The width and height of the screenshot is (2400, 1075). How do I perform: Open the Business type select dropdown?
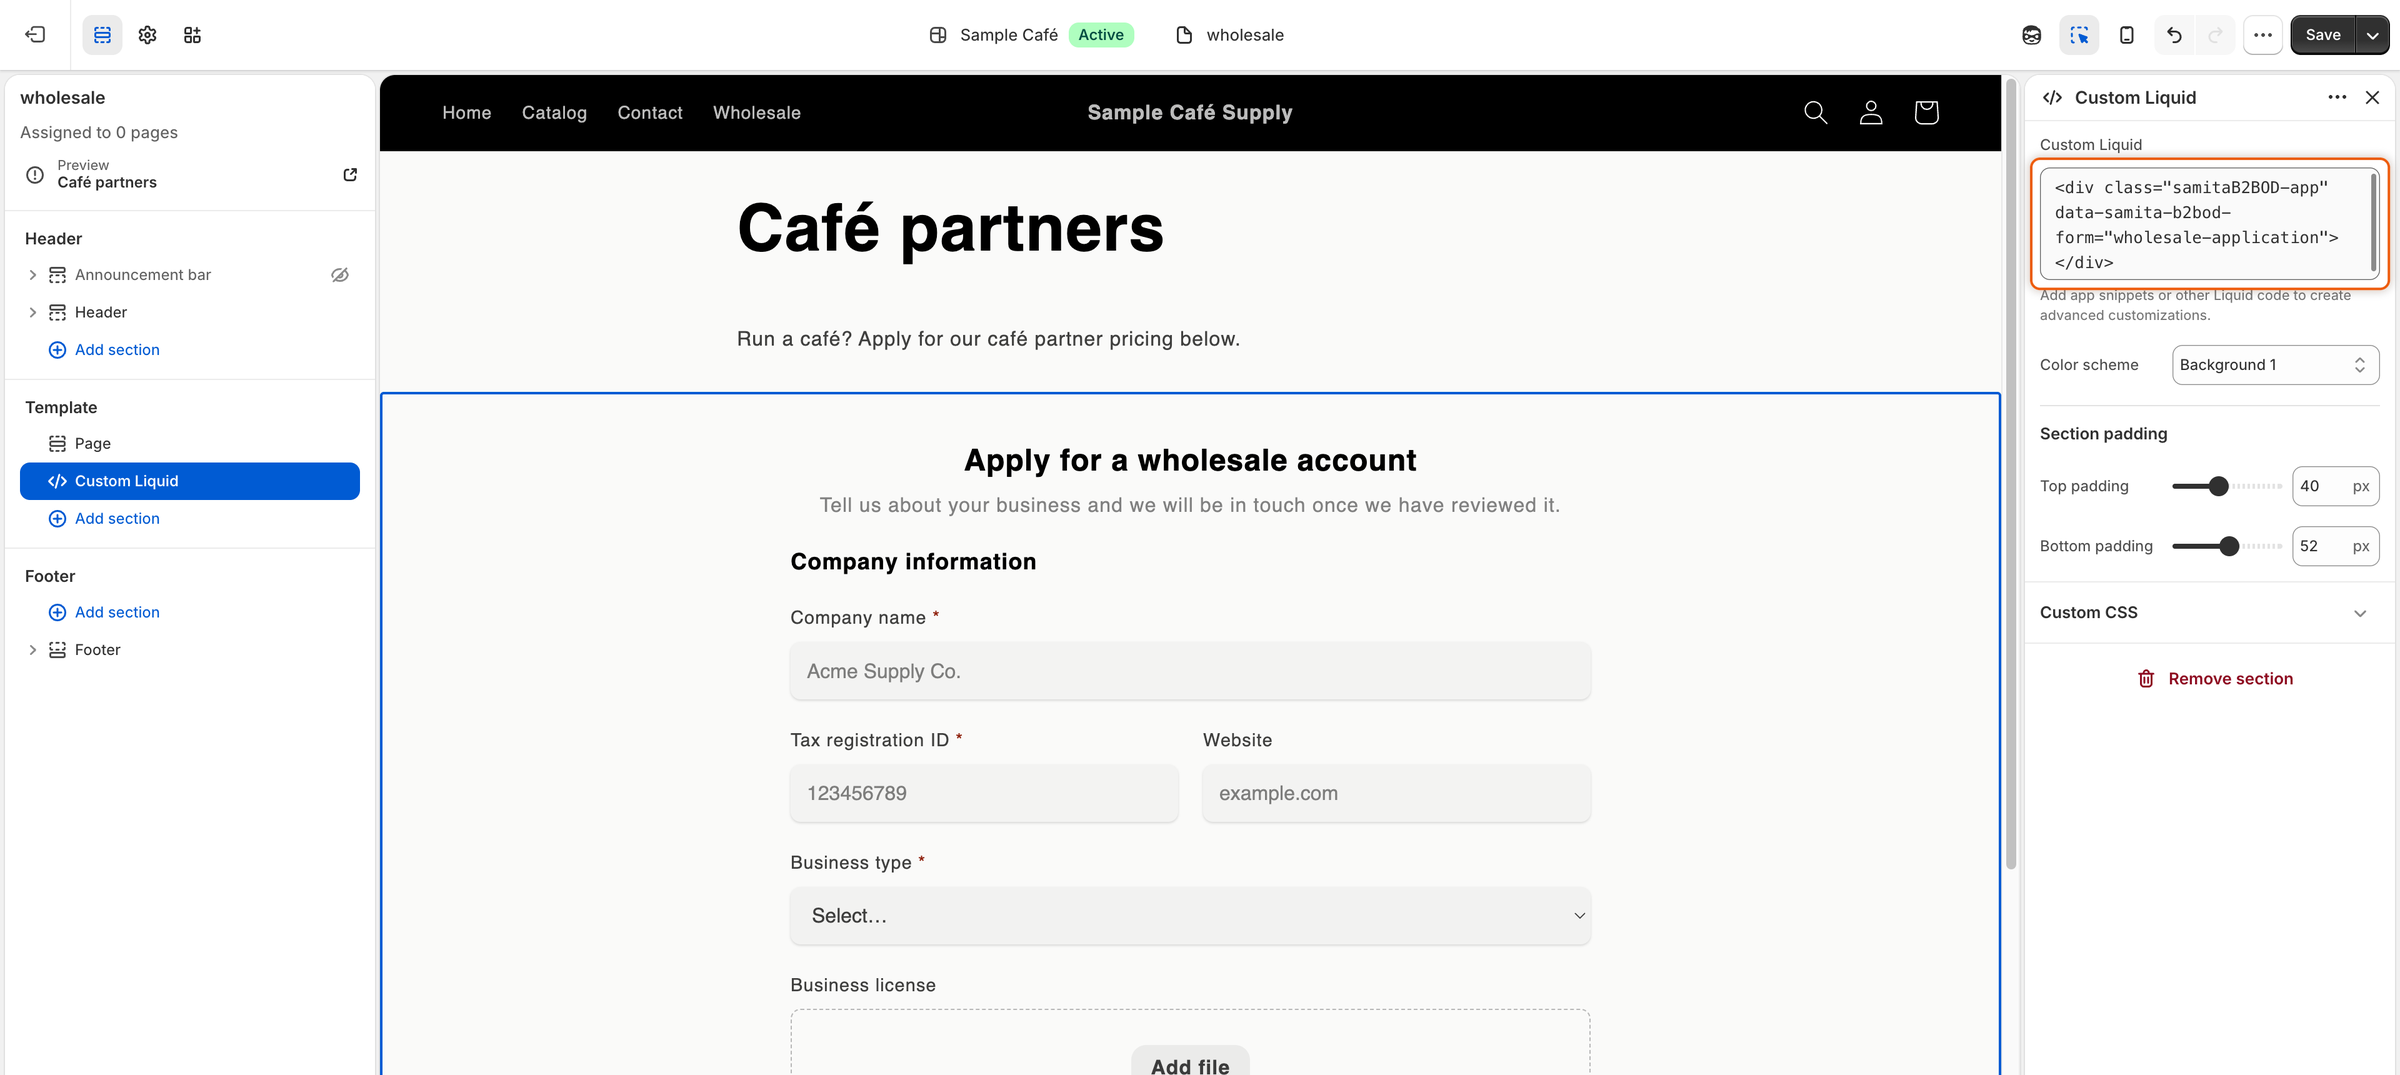click(1190, 916)
